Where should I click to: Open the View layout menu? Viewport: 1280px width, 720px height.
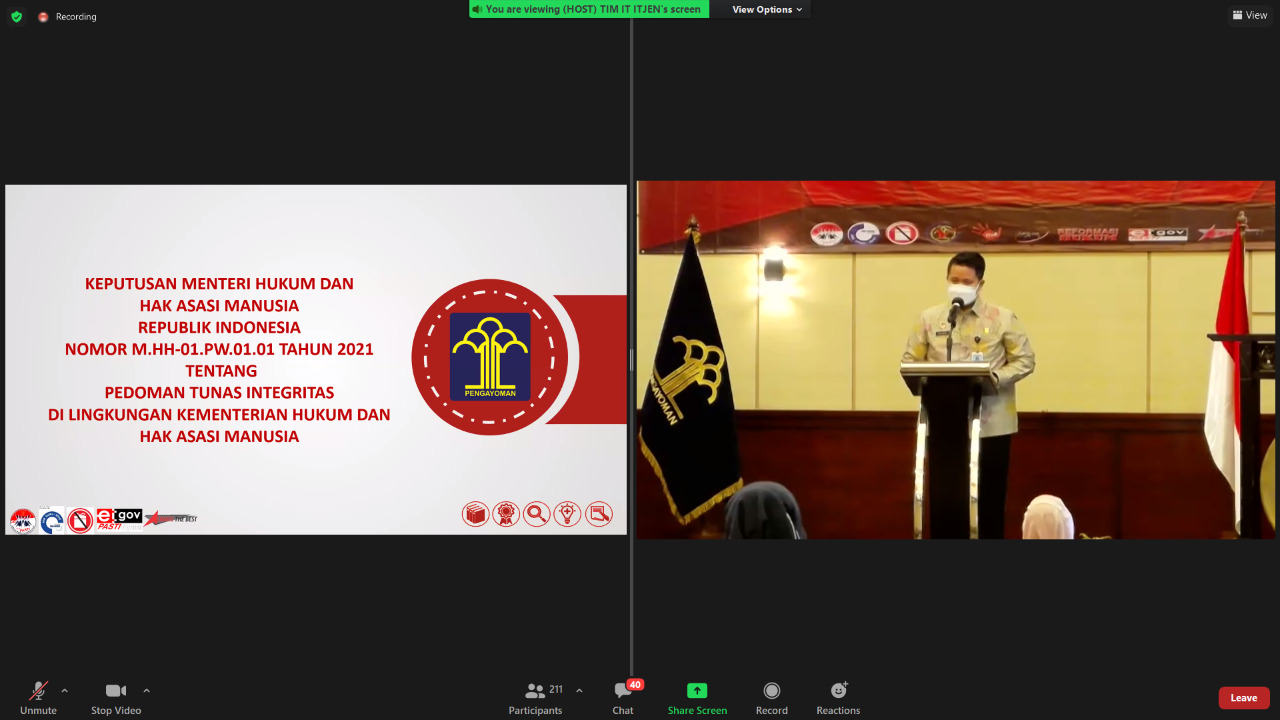[1250, 15]
